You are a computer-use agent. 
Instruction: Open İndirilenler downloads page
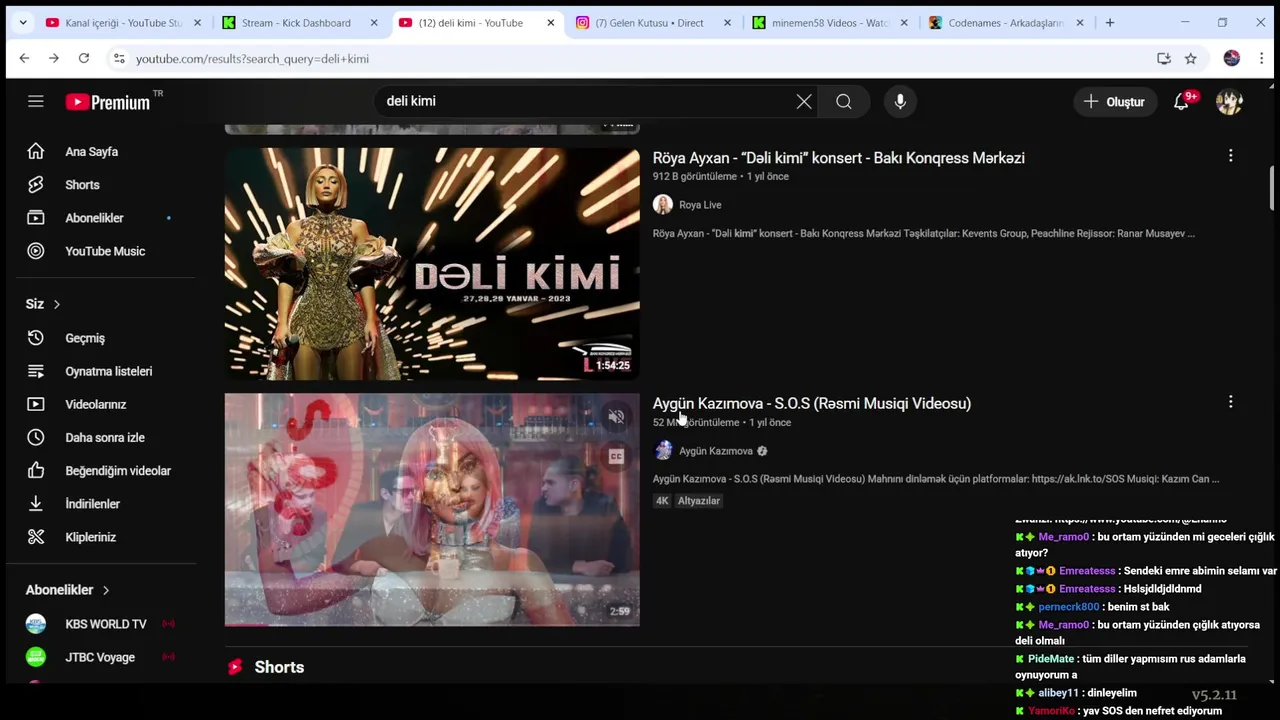92,504
